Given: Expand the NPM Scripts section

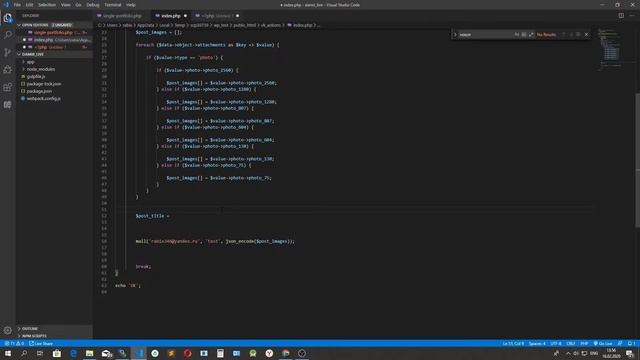Looking at the screenshot, I should tap(54, 336).
